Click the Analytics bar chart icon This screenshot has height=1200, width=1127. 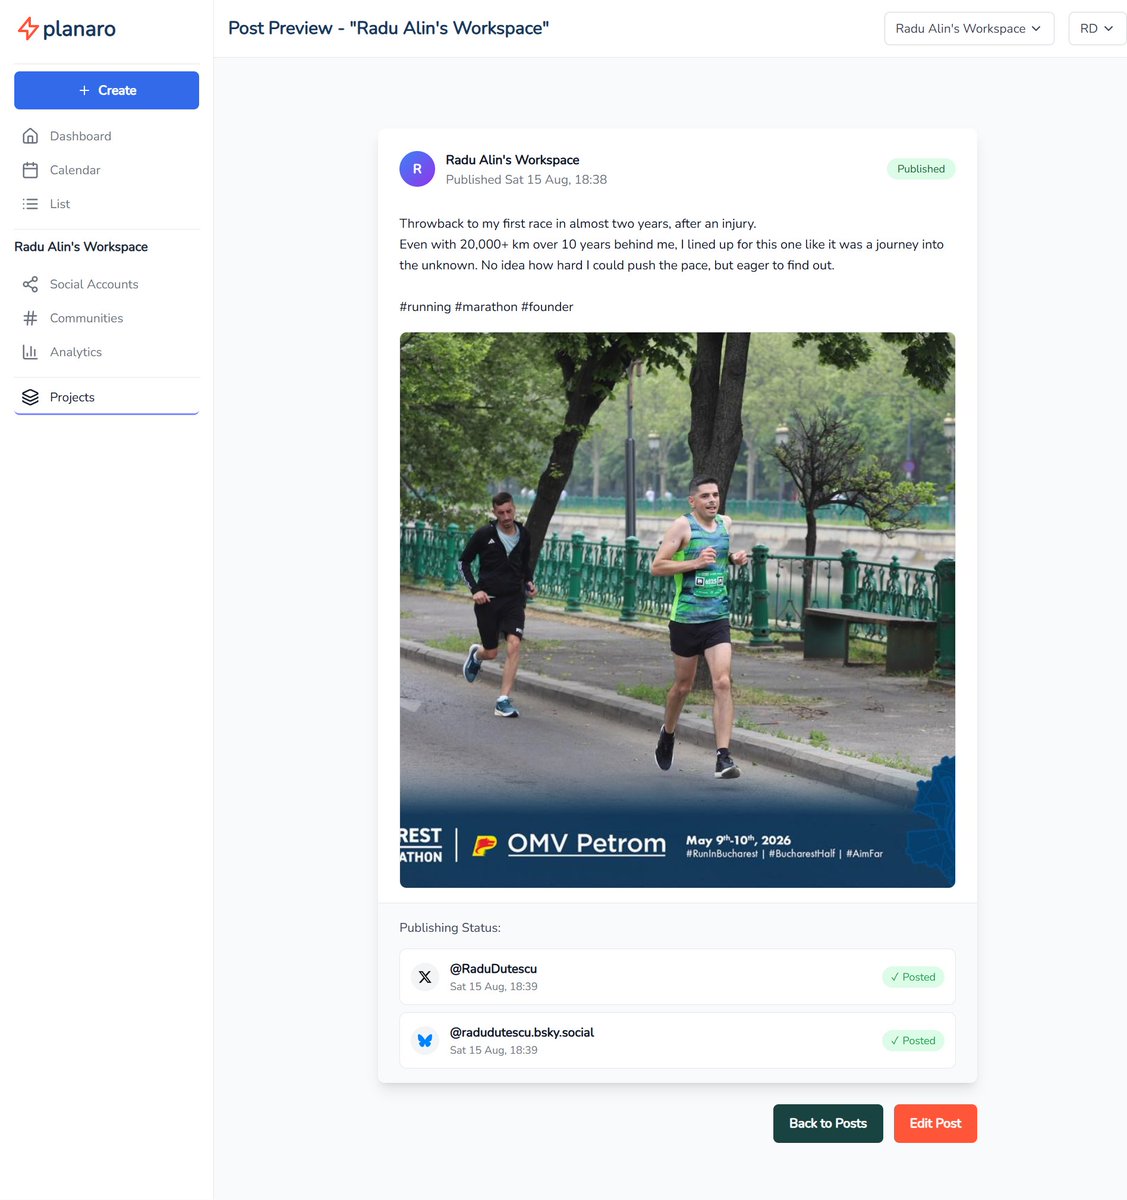[x=30, y=352]
